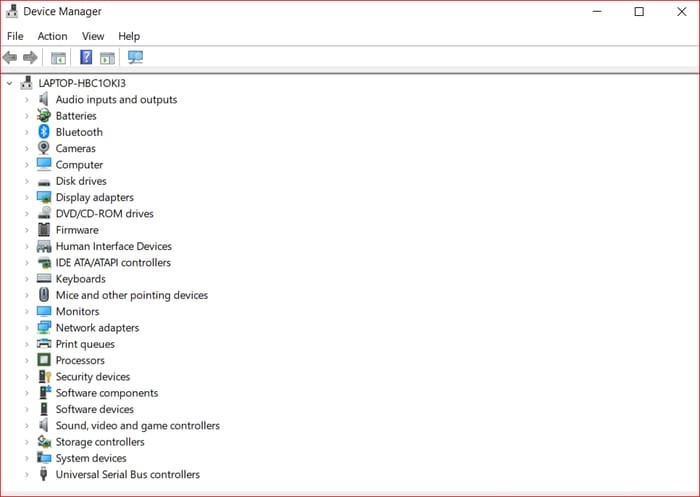The image size is (700, 497).
Task: Click the Audio inputs and outputs speaker icon
Action: point(44,99)
